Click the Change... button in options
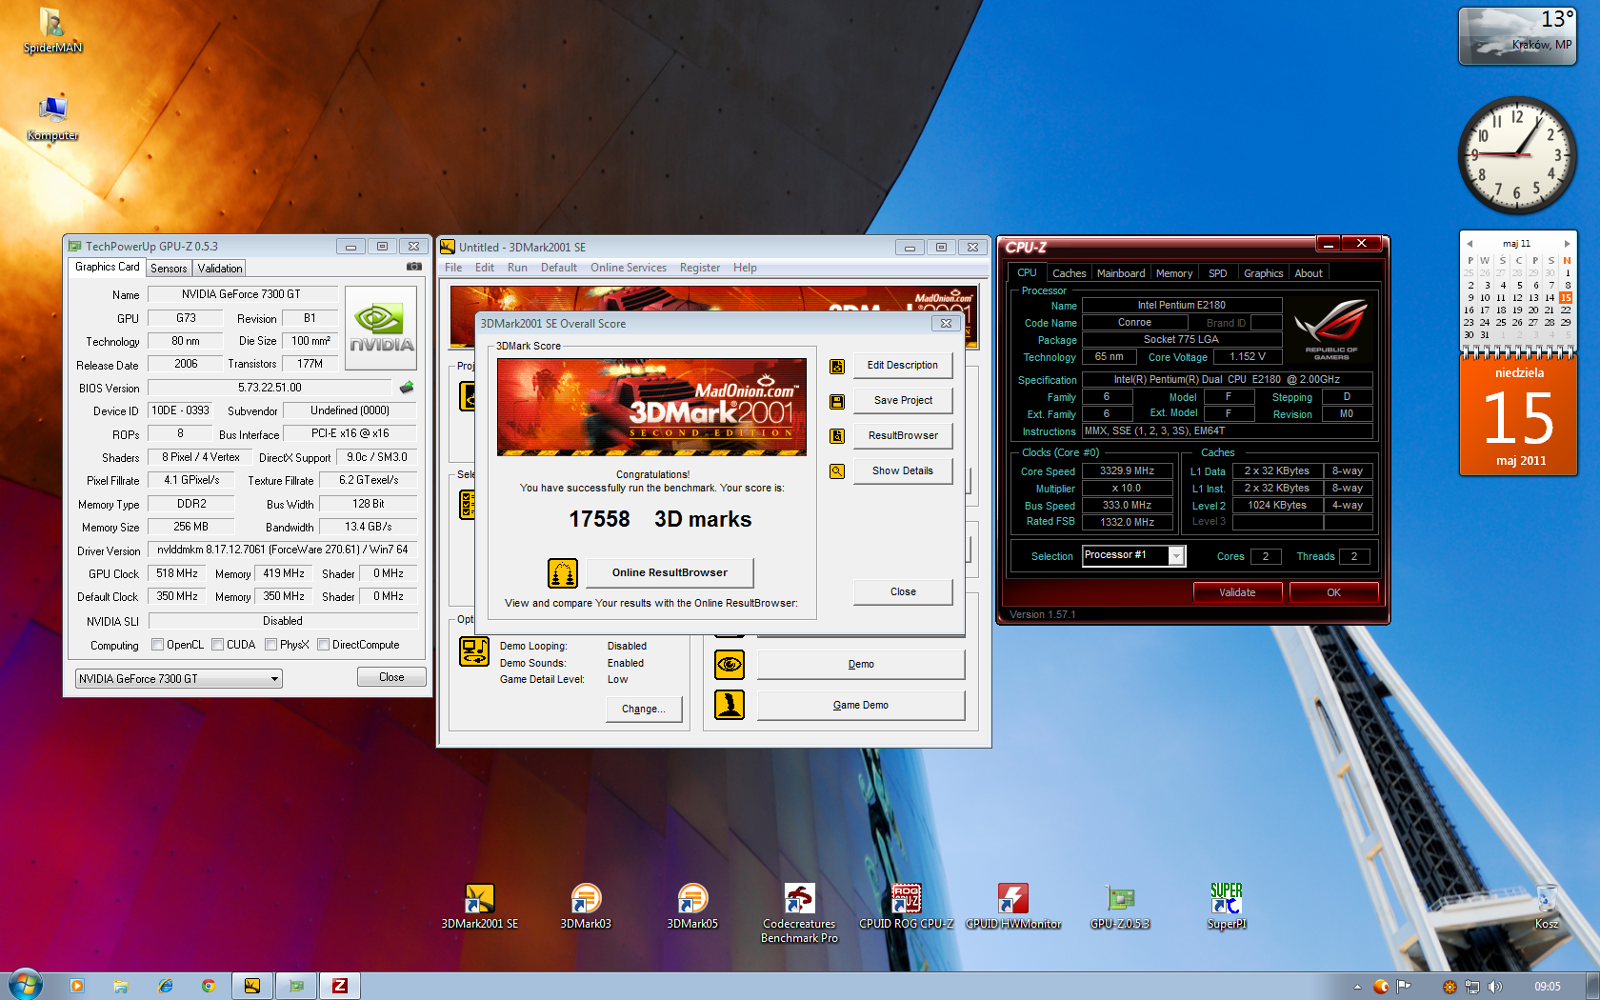 tap(643, 709)
